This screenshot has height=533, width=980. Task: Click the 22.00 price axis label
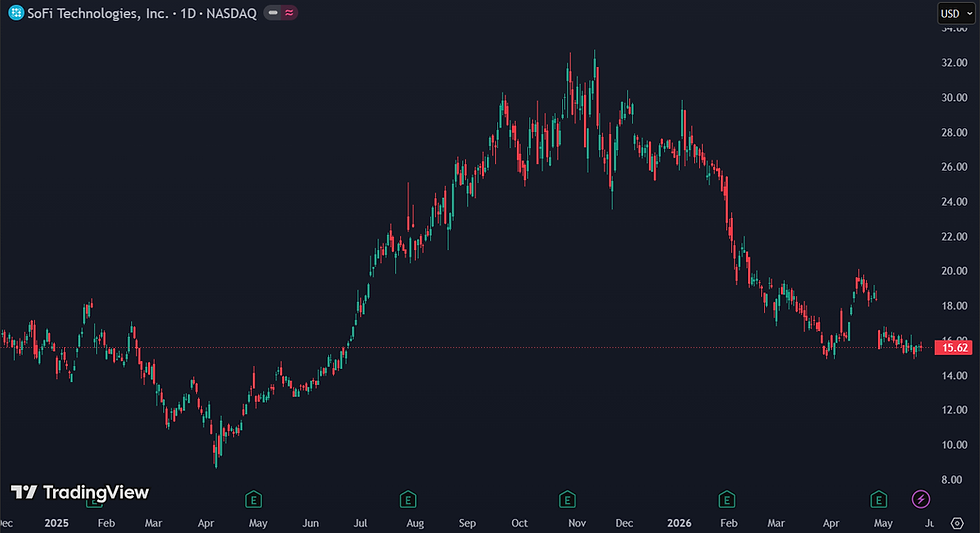pos(954,237)
